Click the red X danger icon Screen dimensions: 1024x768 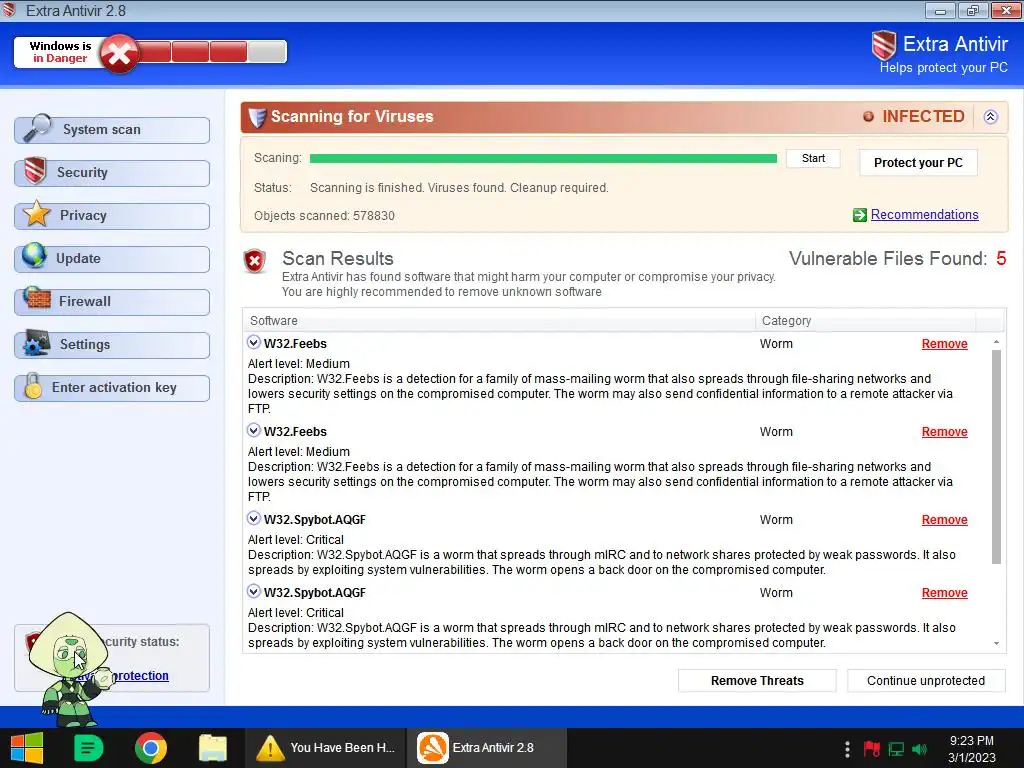point(119,54)
